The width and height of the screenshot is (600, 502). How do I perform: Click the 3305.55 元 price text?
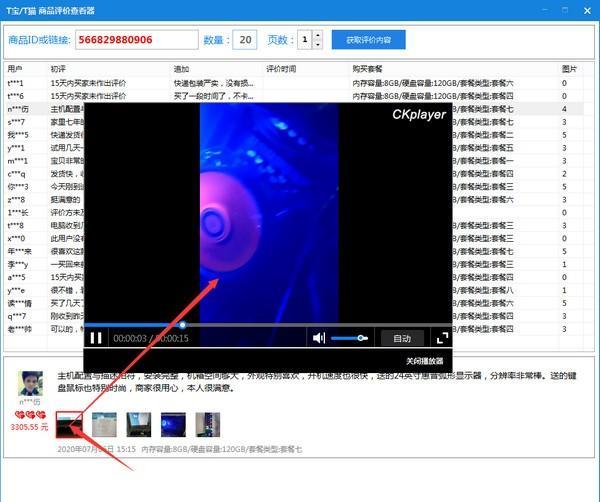click(29, 427)
